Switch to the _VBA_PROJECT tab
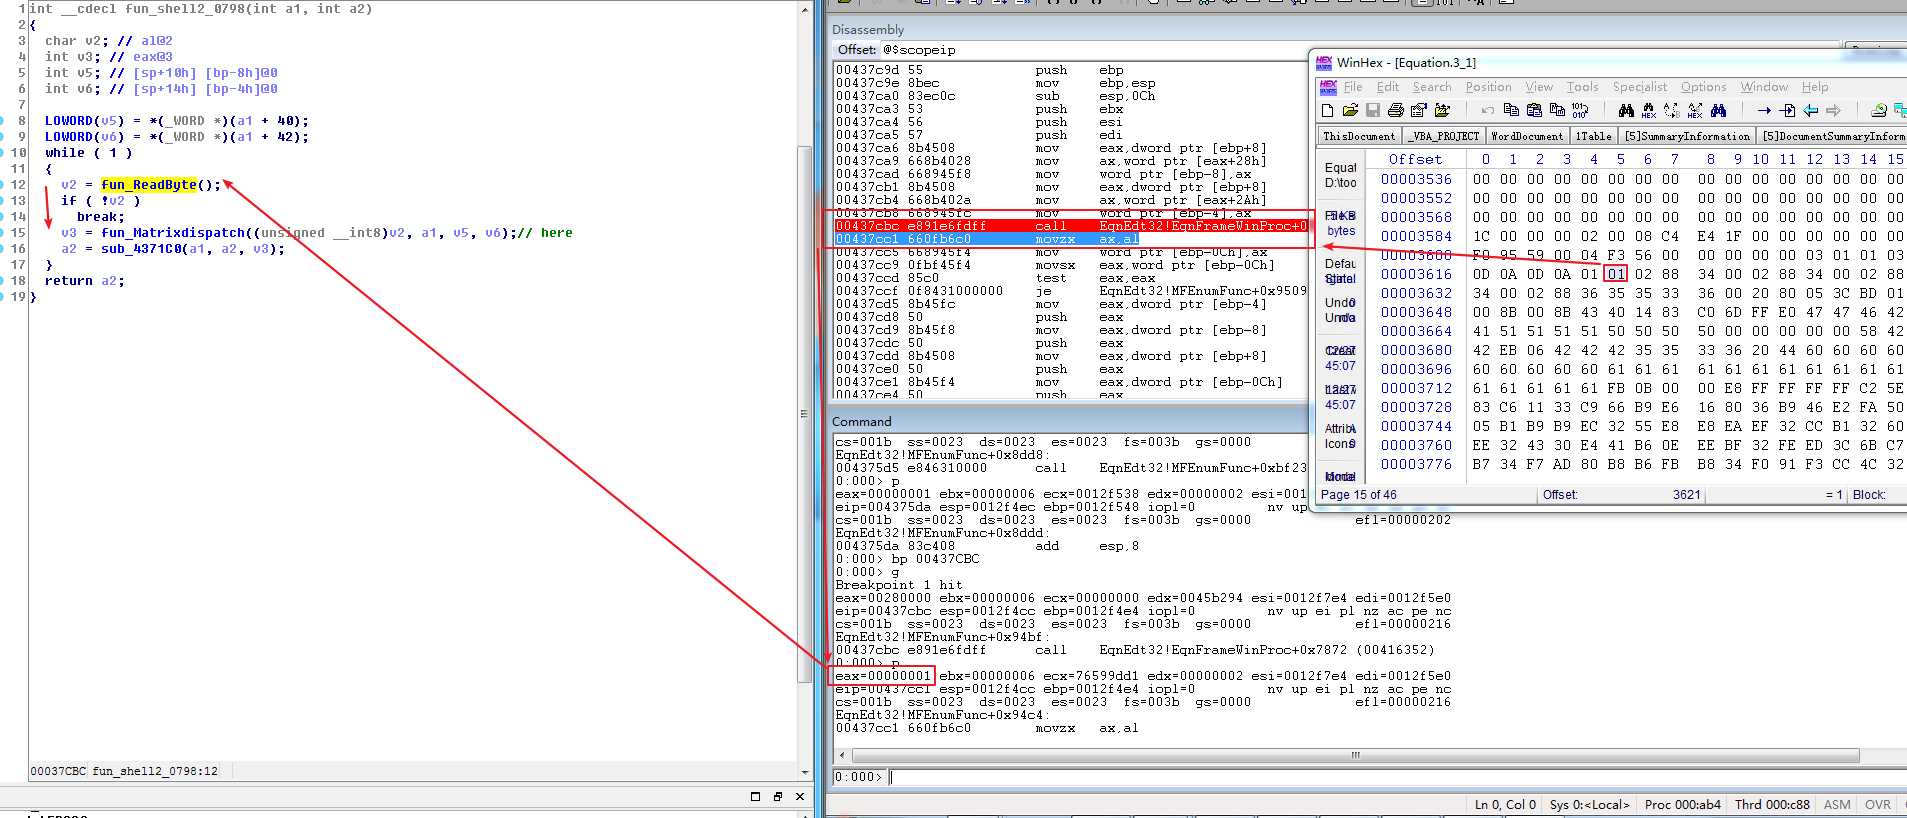 (1443, 136)
